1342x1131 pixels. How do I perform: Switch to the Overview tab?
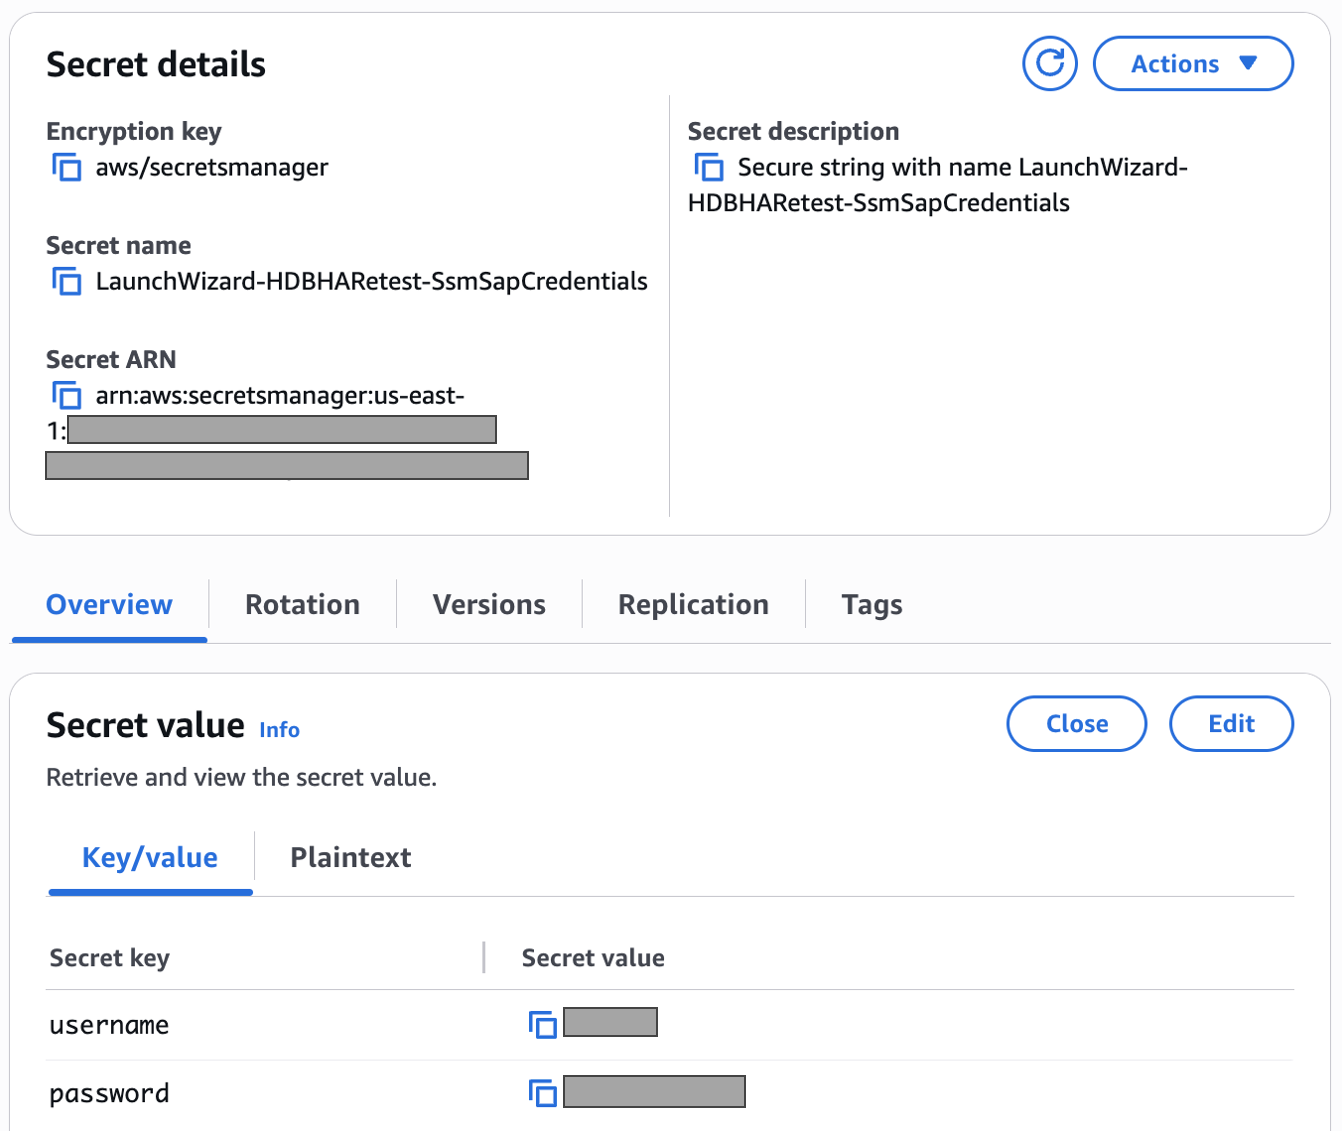pos(109,604)
